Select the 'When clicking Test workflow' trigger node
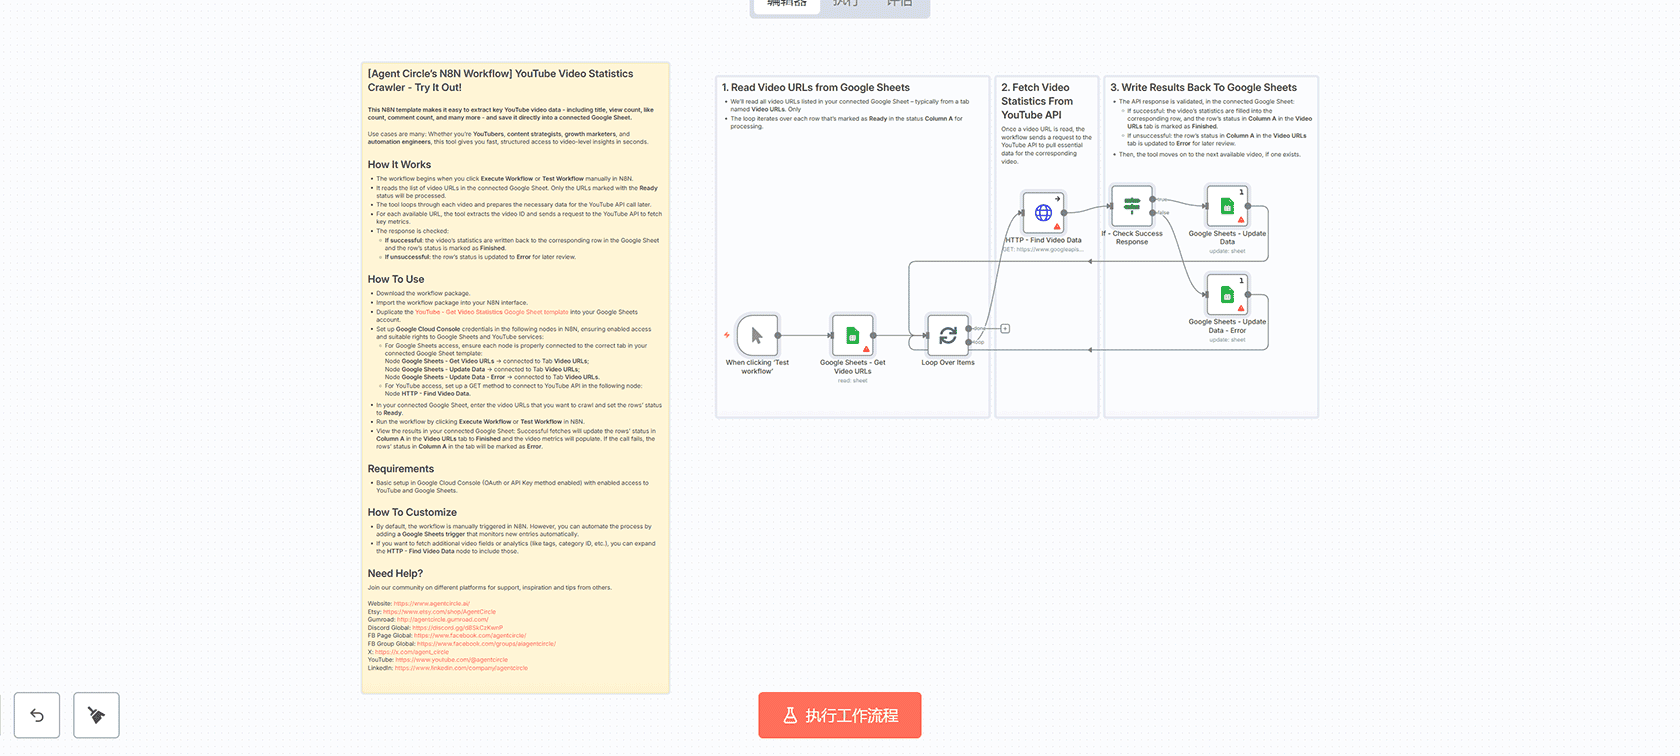 click(756, 336)
